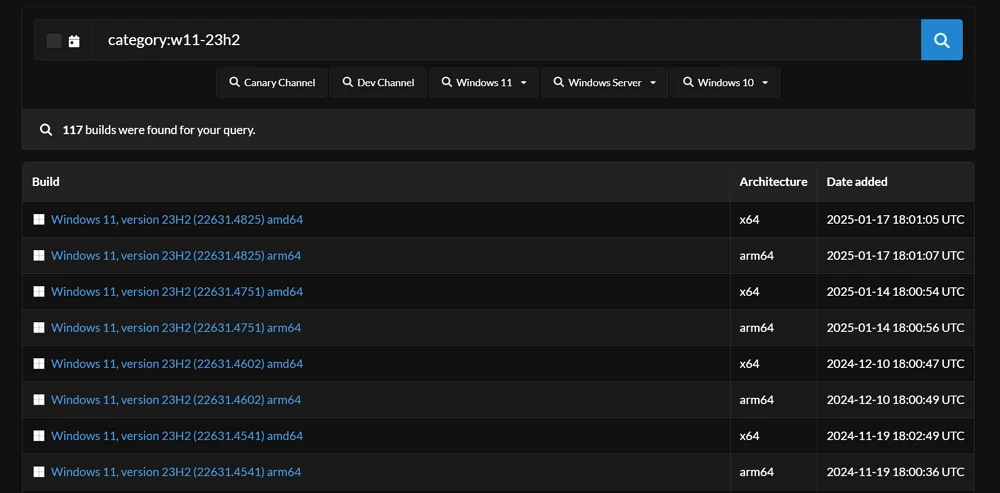Click the Architecture column header

coord(773,182)
